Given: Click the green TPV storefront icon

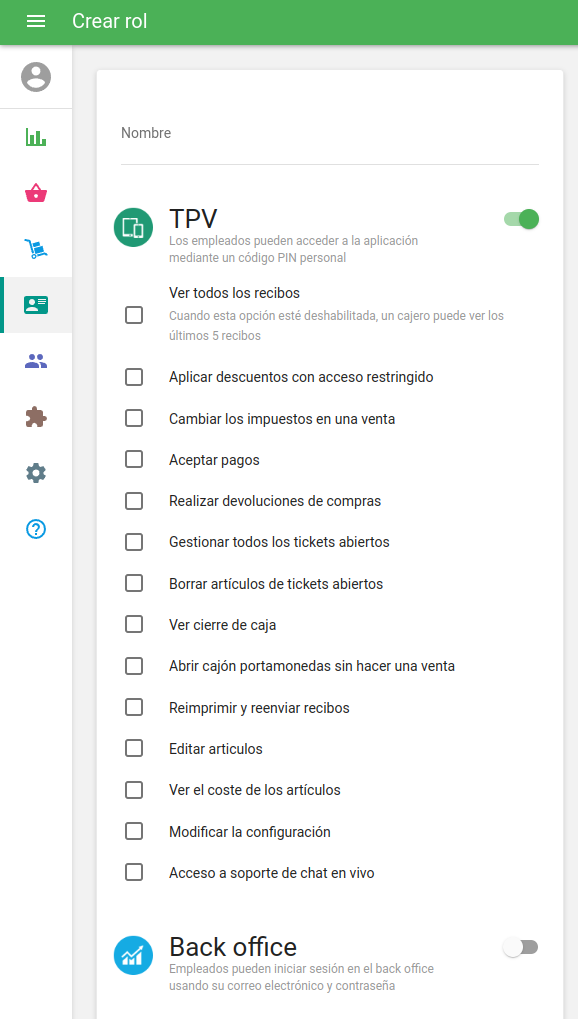Looking at the screenshot, I should (133, 228).
